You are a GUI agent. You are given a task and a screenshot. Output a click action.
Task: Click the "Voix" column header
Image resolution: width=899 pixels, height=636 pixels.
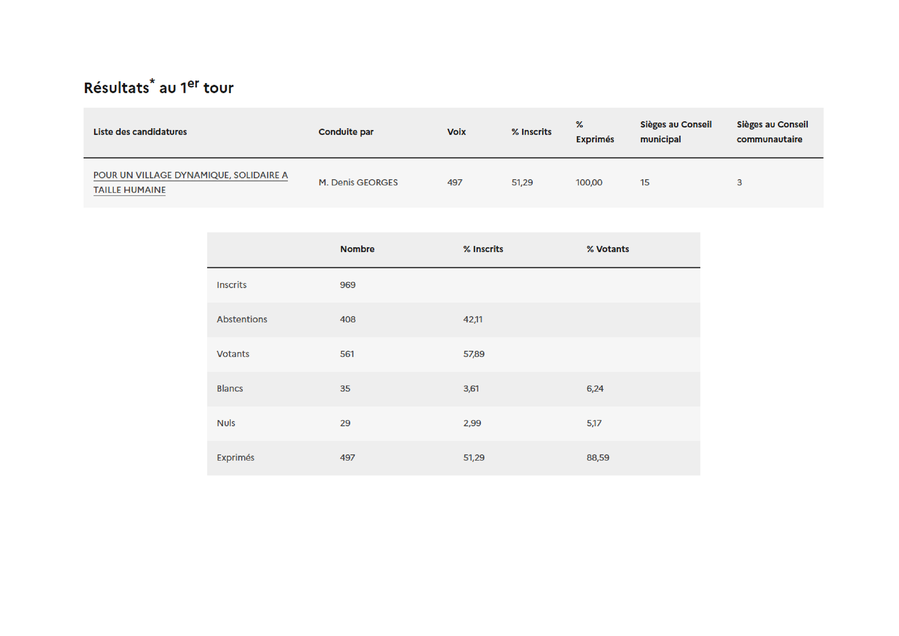[x=456, y=132]
